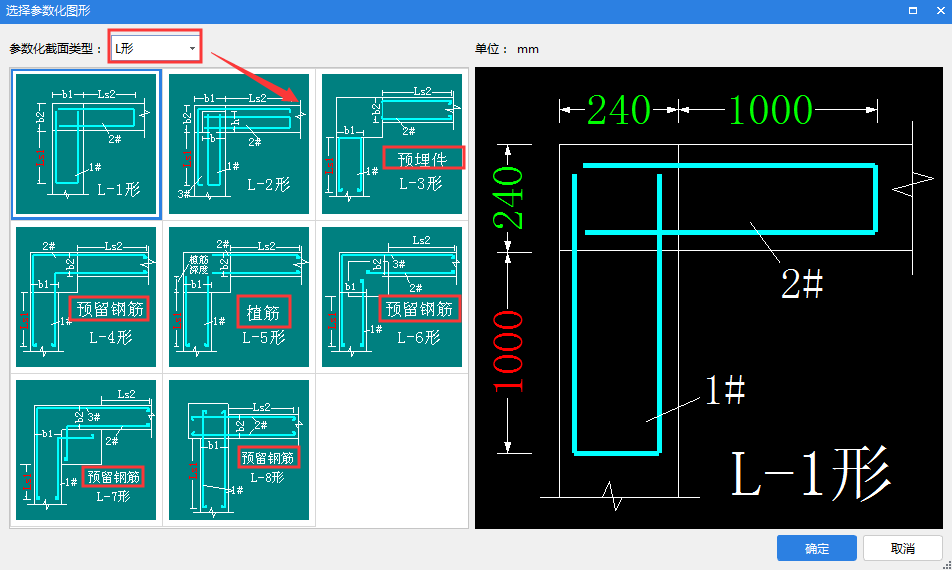Click the 2# rebar label in large preview
The height and width of the screenshot is (570, 952).
click(x=801, y=285)
